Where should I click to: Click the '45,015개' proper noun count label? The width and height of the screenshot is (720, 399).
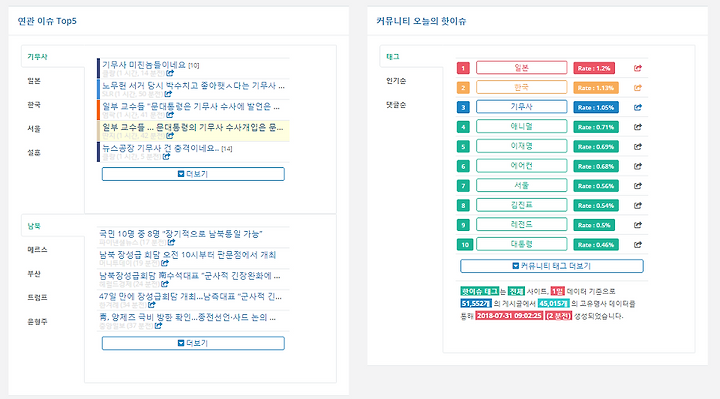[x=553, y=303]
